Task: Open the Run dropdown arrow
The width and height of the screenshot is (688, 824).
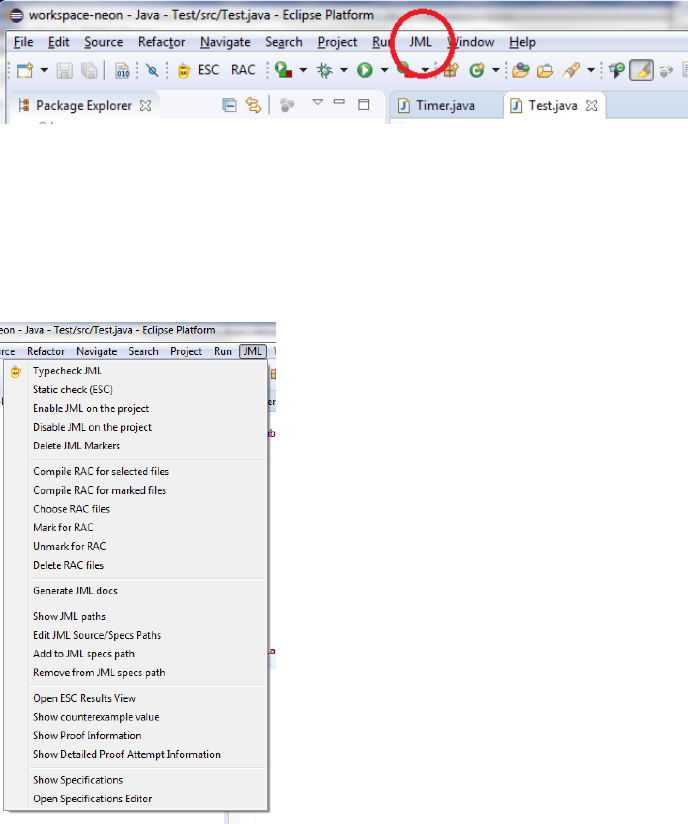Action: [384, 70]
